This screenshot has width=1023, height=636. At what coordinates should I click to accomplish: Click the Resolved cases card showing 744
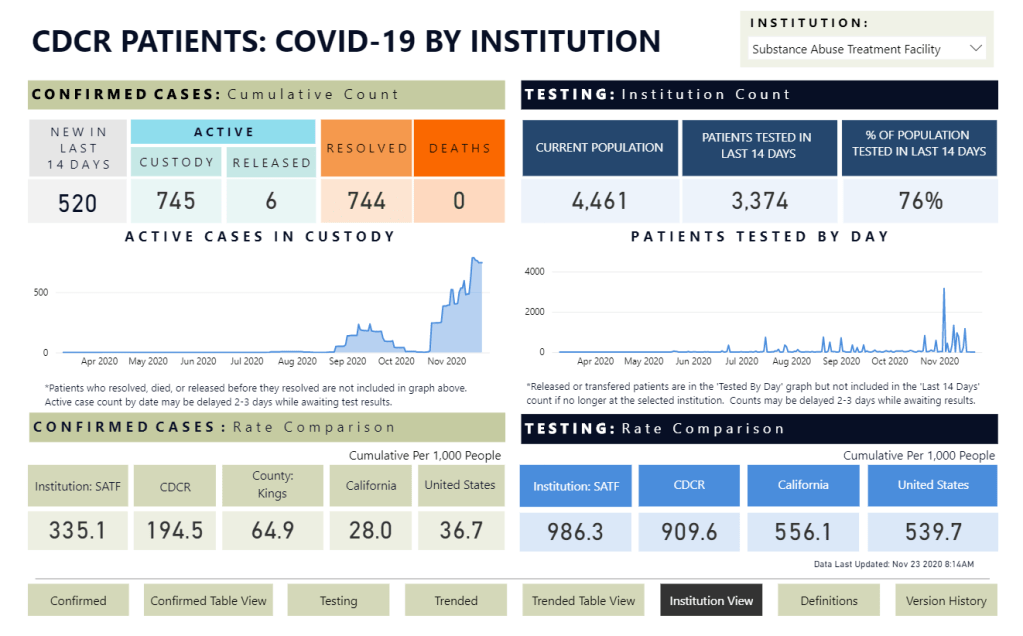coord(366,201)
